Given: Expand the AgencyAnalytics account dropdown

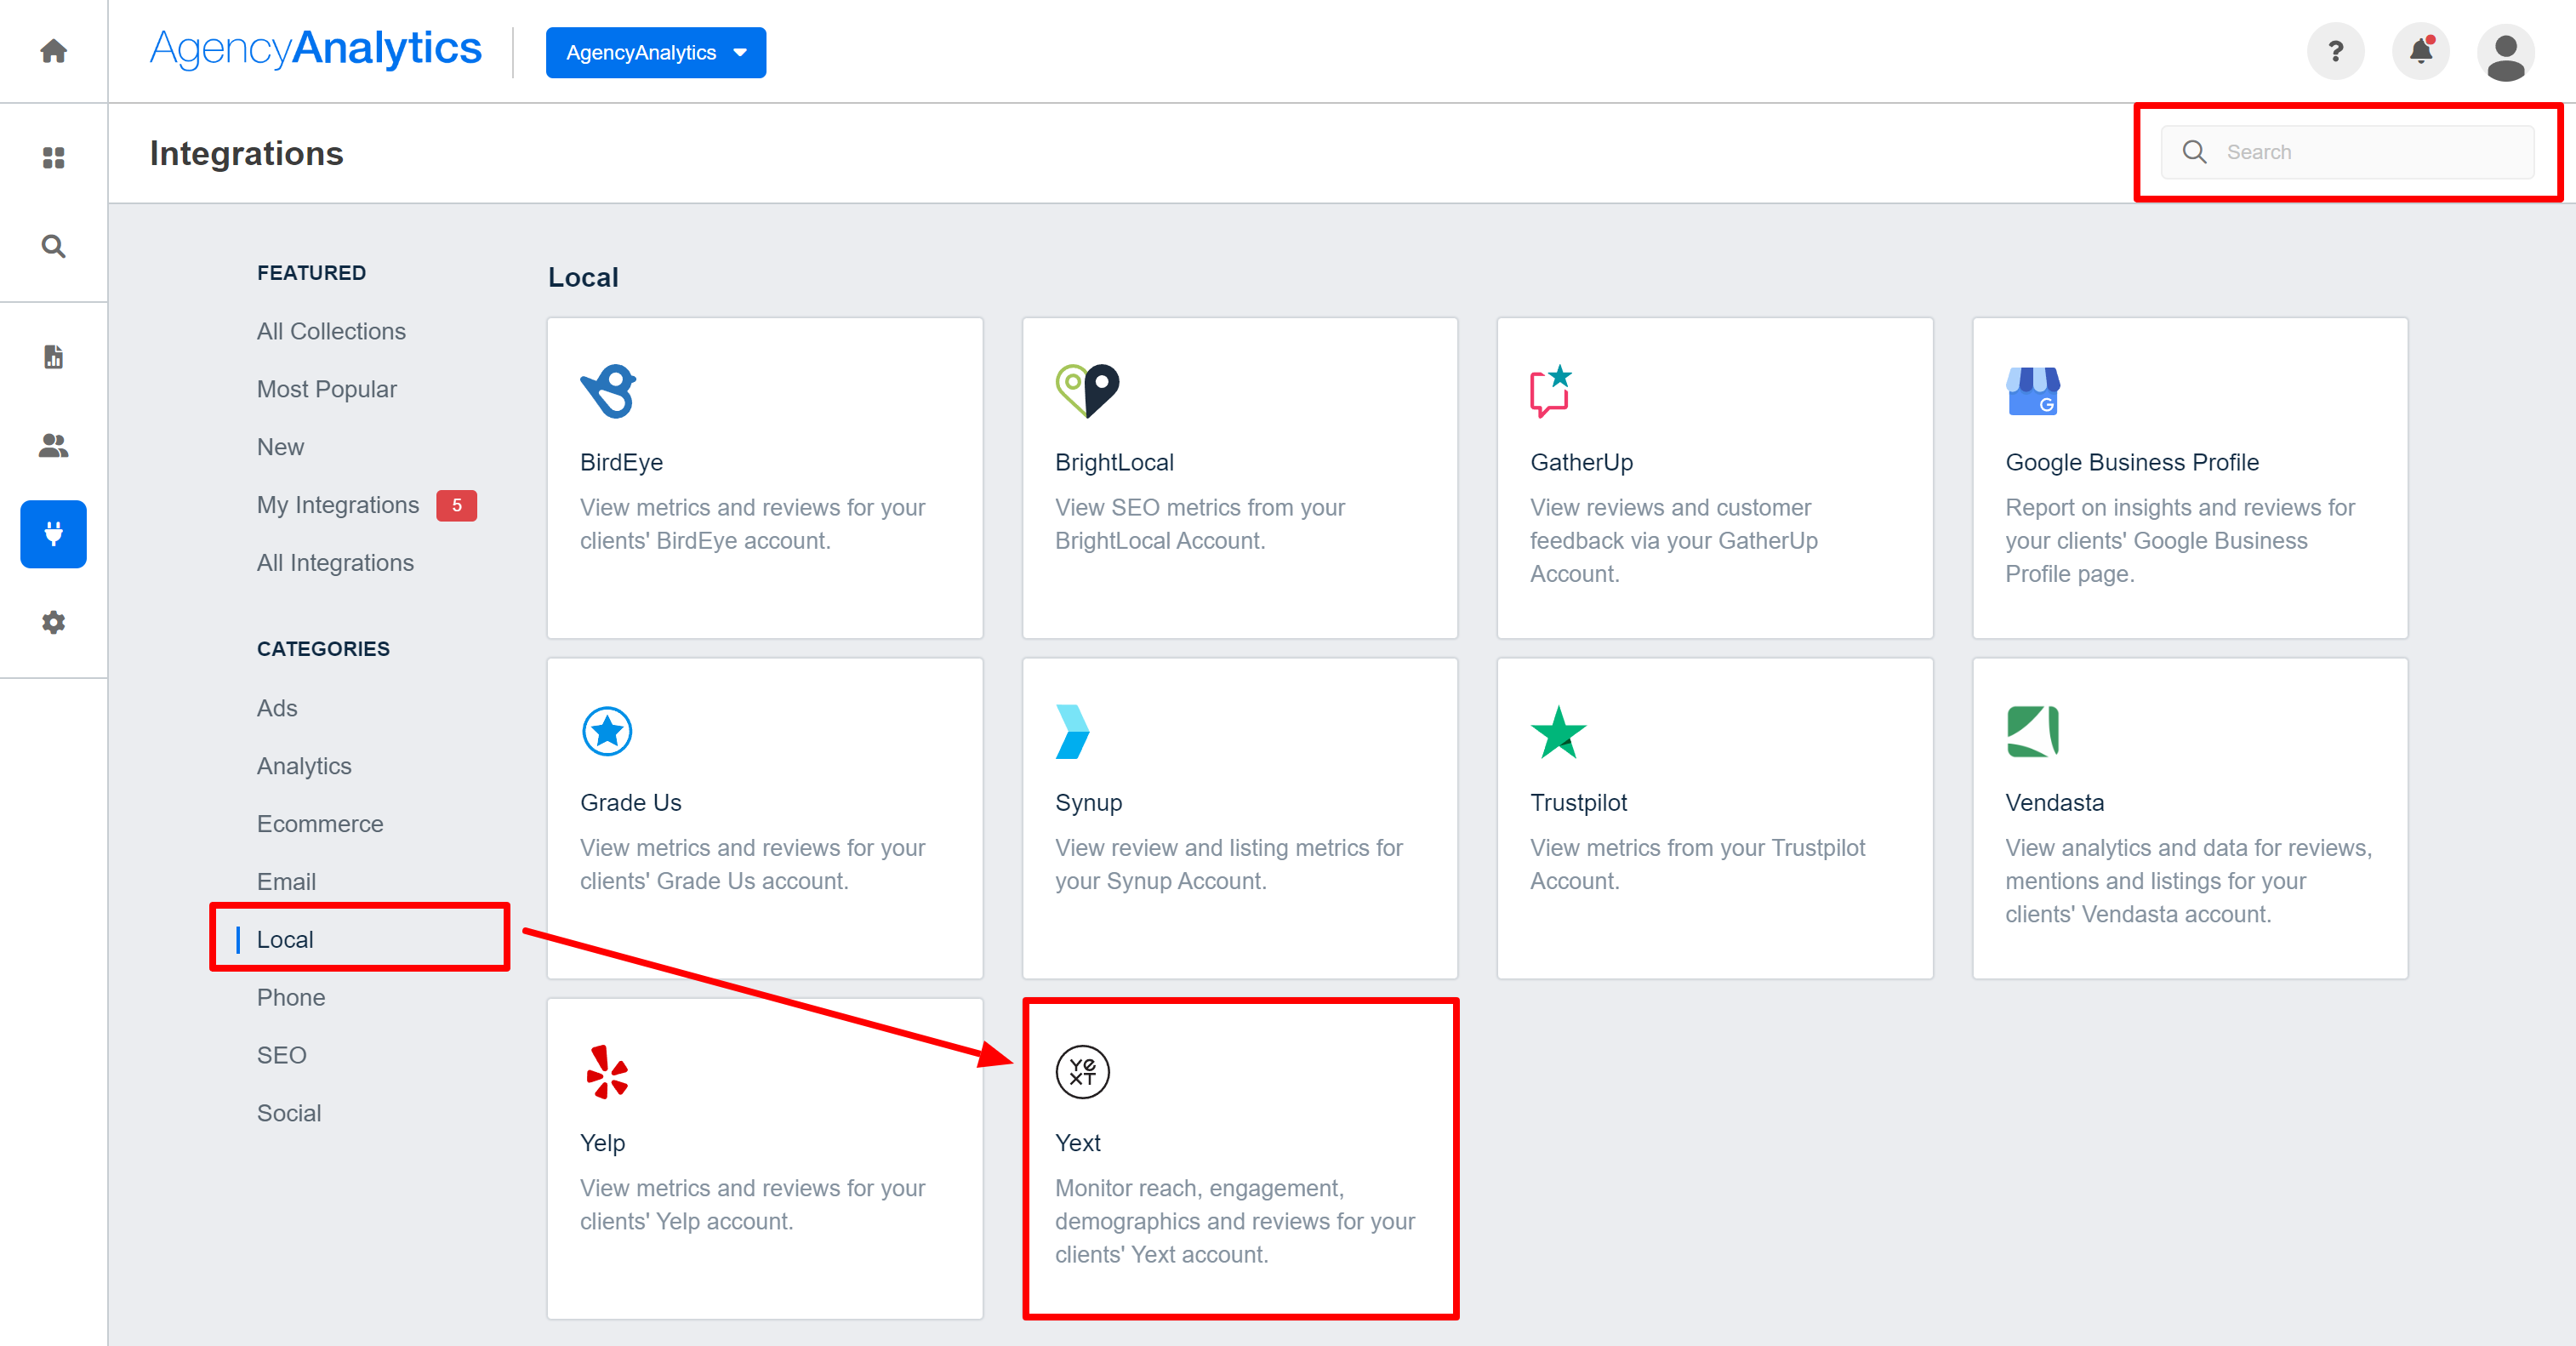Looking at the screenshot, I should [655, 52].
